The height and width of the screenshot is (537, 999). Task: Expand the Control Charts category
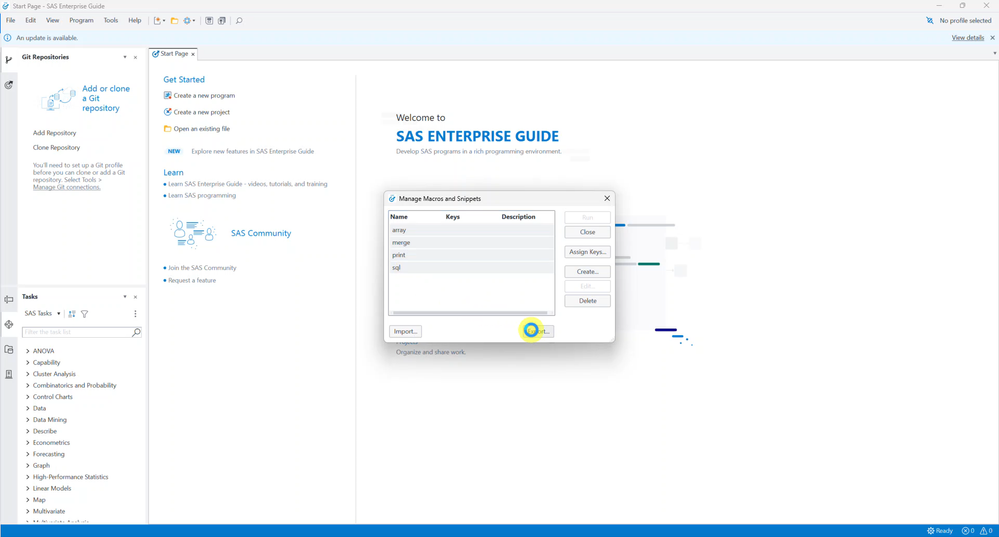point(27,397)
